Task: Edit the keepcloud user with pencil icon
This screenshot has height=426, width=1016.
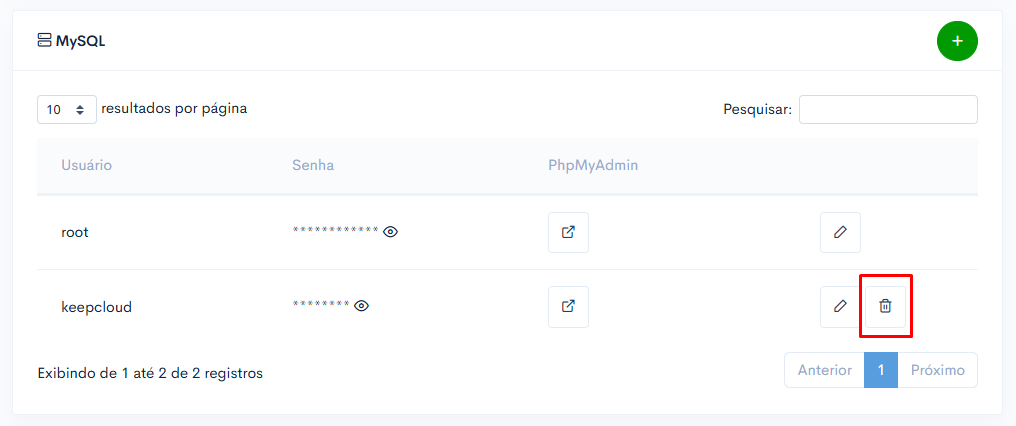Action: tap(840, 307)
